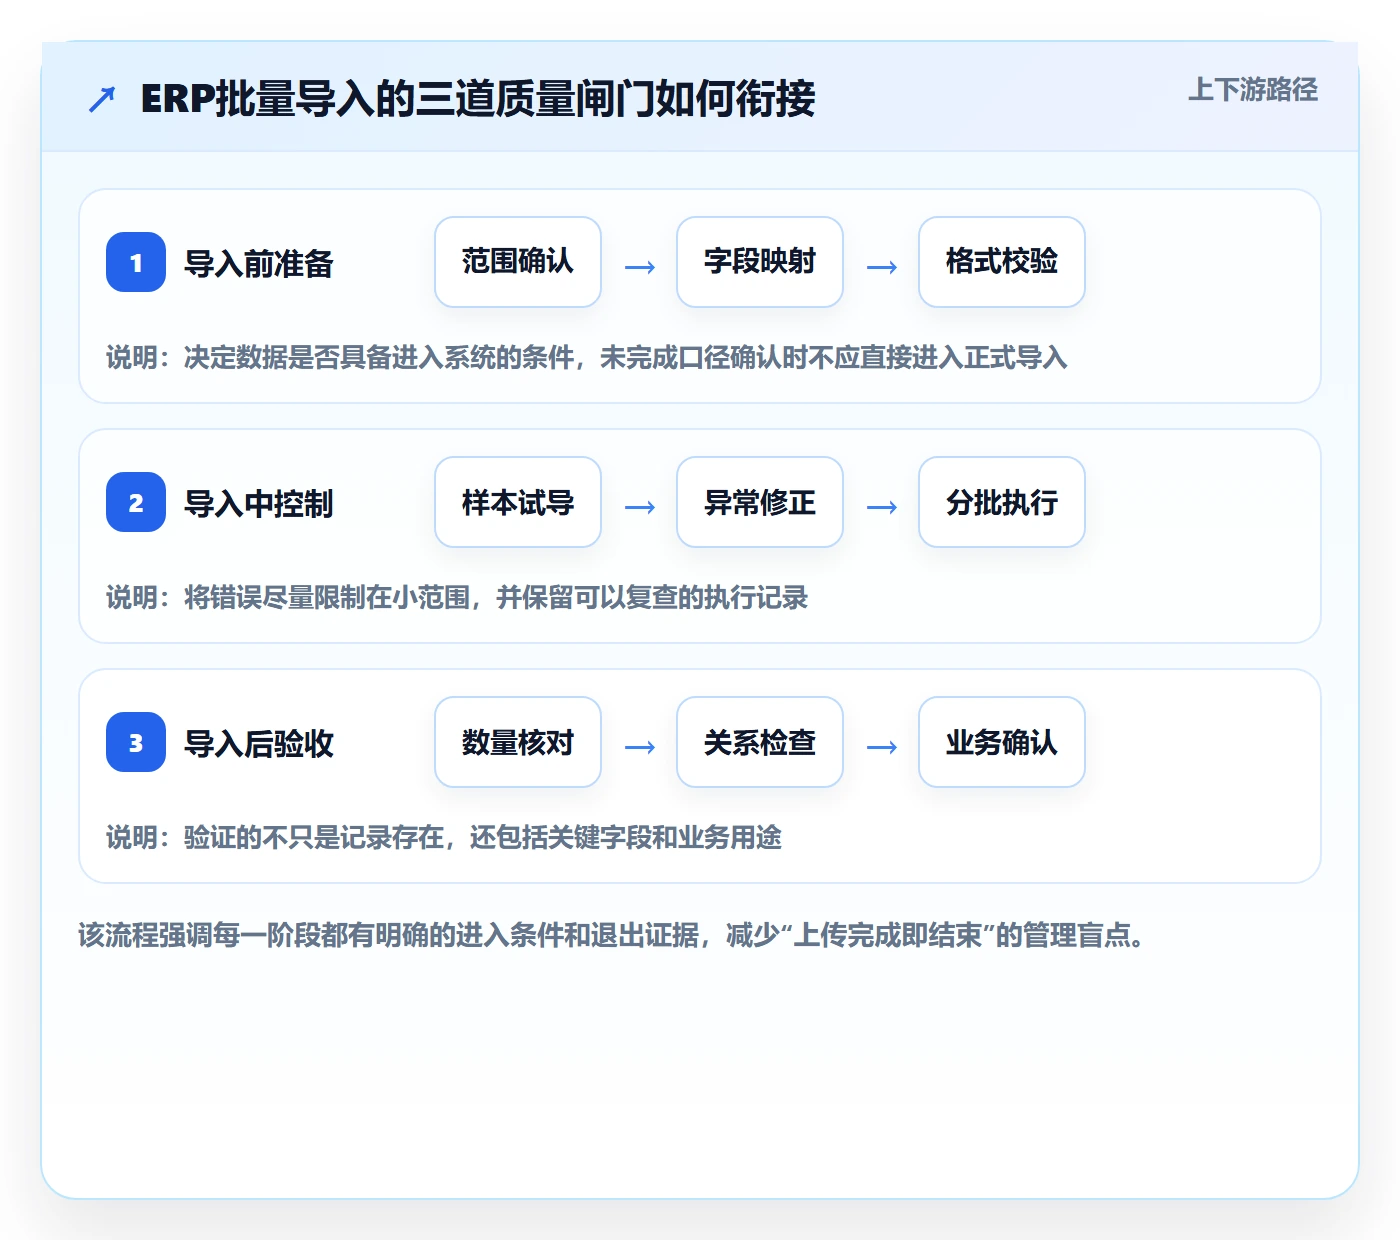This screenshot has height=1240, width=1400.
Task: Click the blue diagonal arrow icon beside the title
Action: (101, 100)
